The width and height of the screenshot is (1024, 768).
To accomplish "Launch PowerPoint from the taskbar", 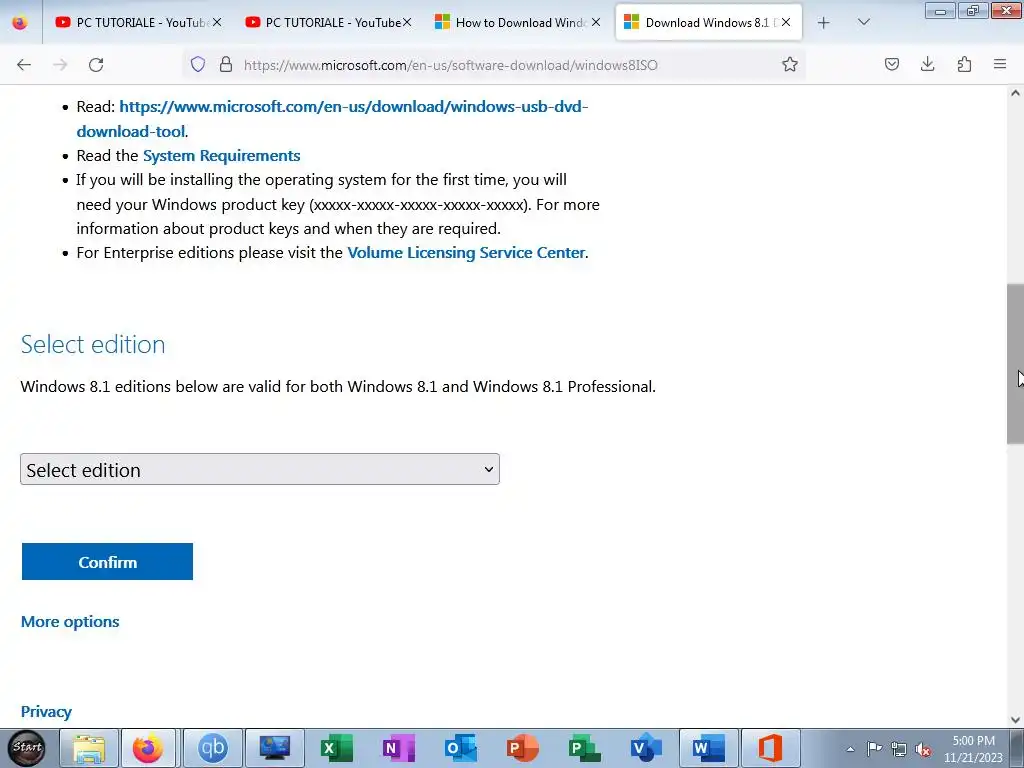I will tap(522, 748).
